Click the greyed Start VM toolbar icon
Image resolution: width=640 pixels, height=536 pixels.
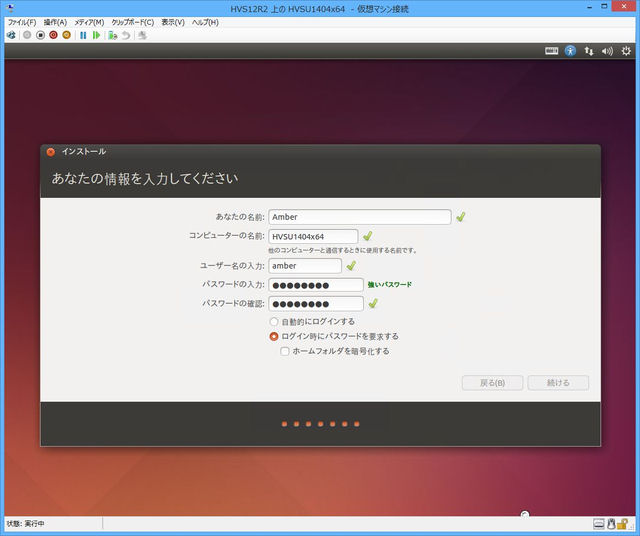tap(27, 35)
